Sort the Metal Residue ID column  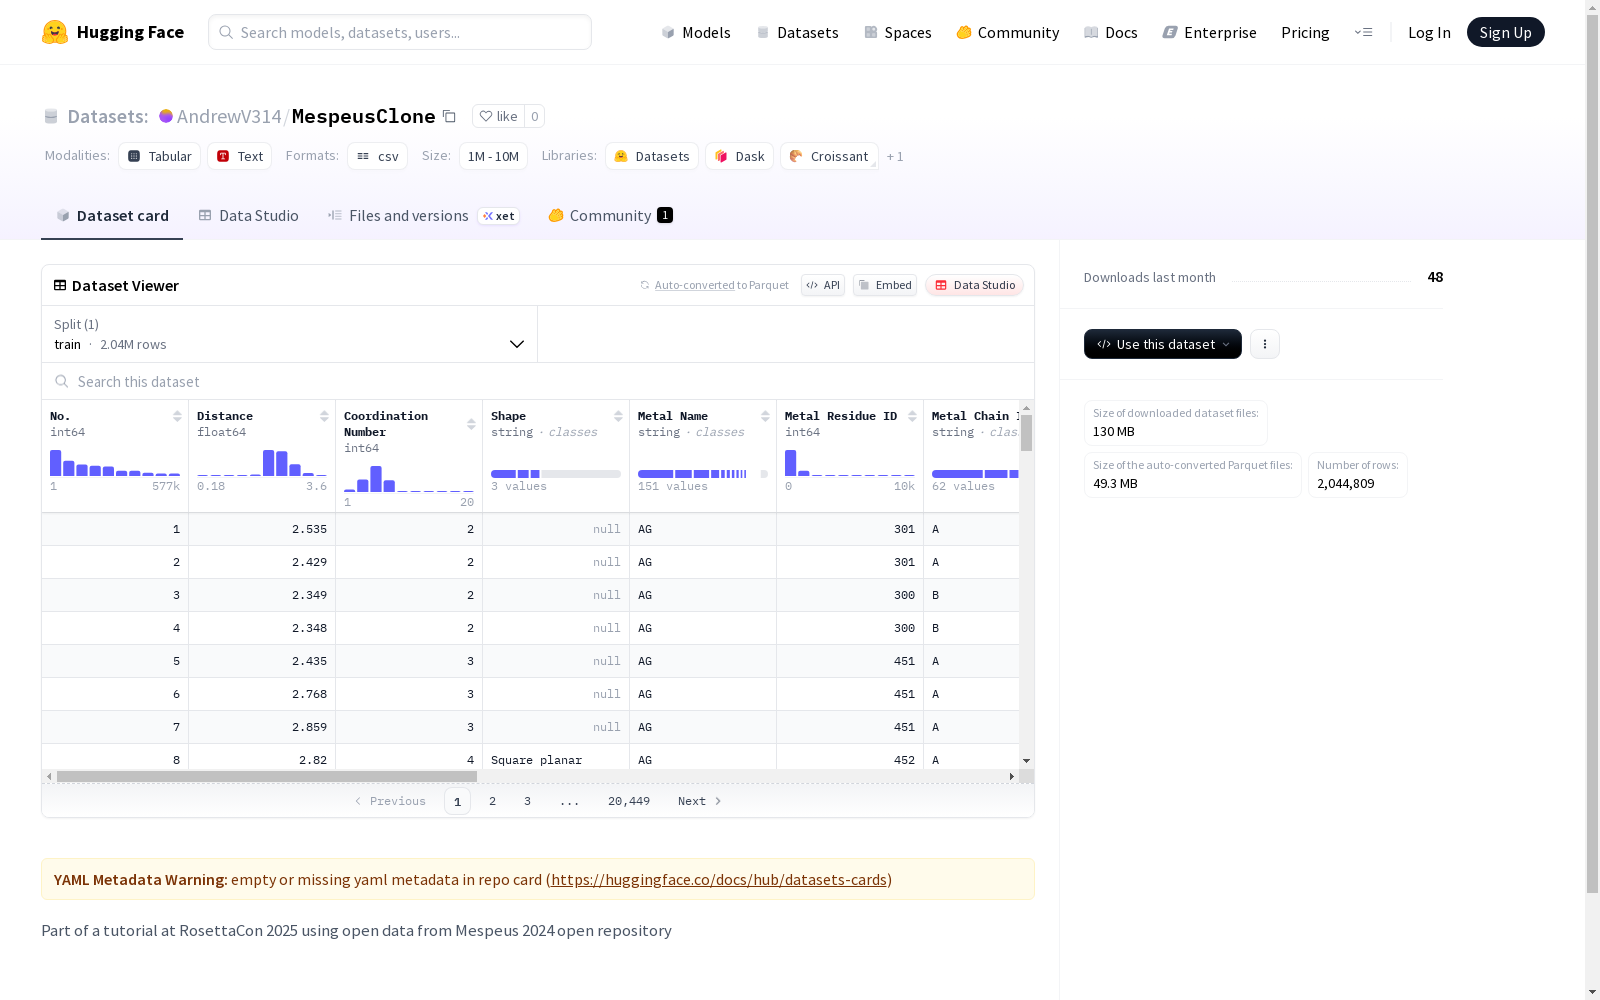point(912,416)
